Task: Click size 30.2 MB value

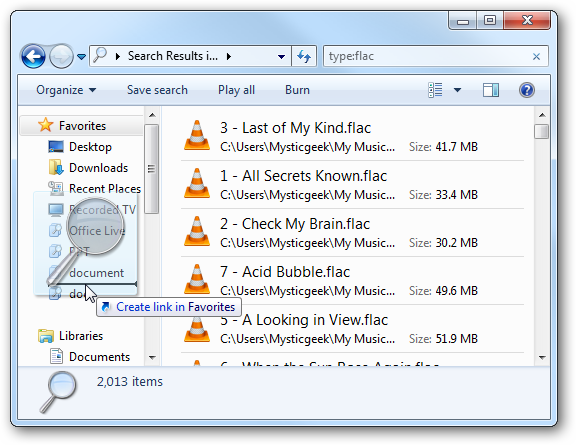Action: click(x=456, y=243)
